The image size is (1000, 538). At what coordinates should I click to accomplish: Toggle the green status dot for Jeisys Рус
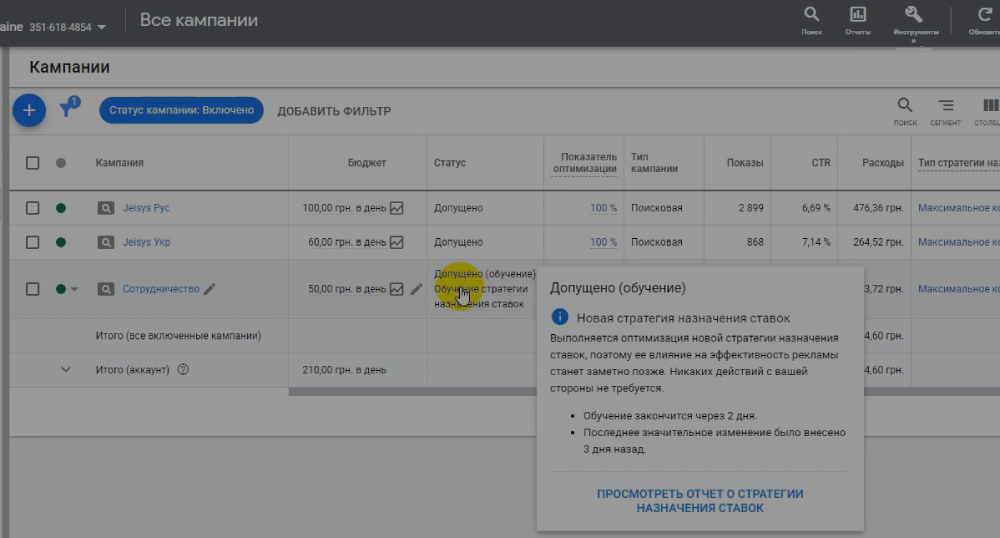pos(61,208)
